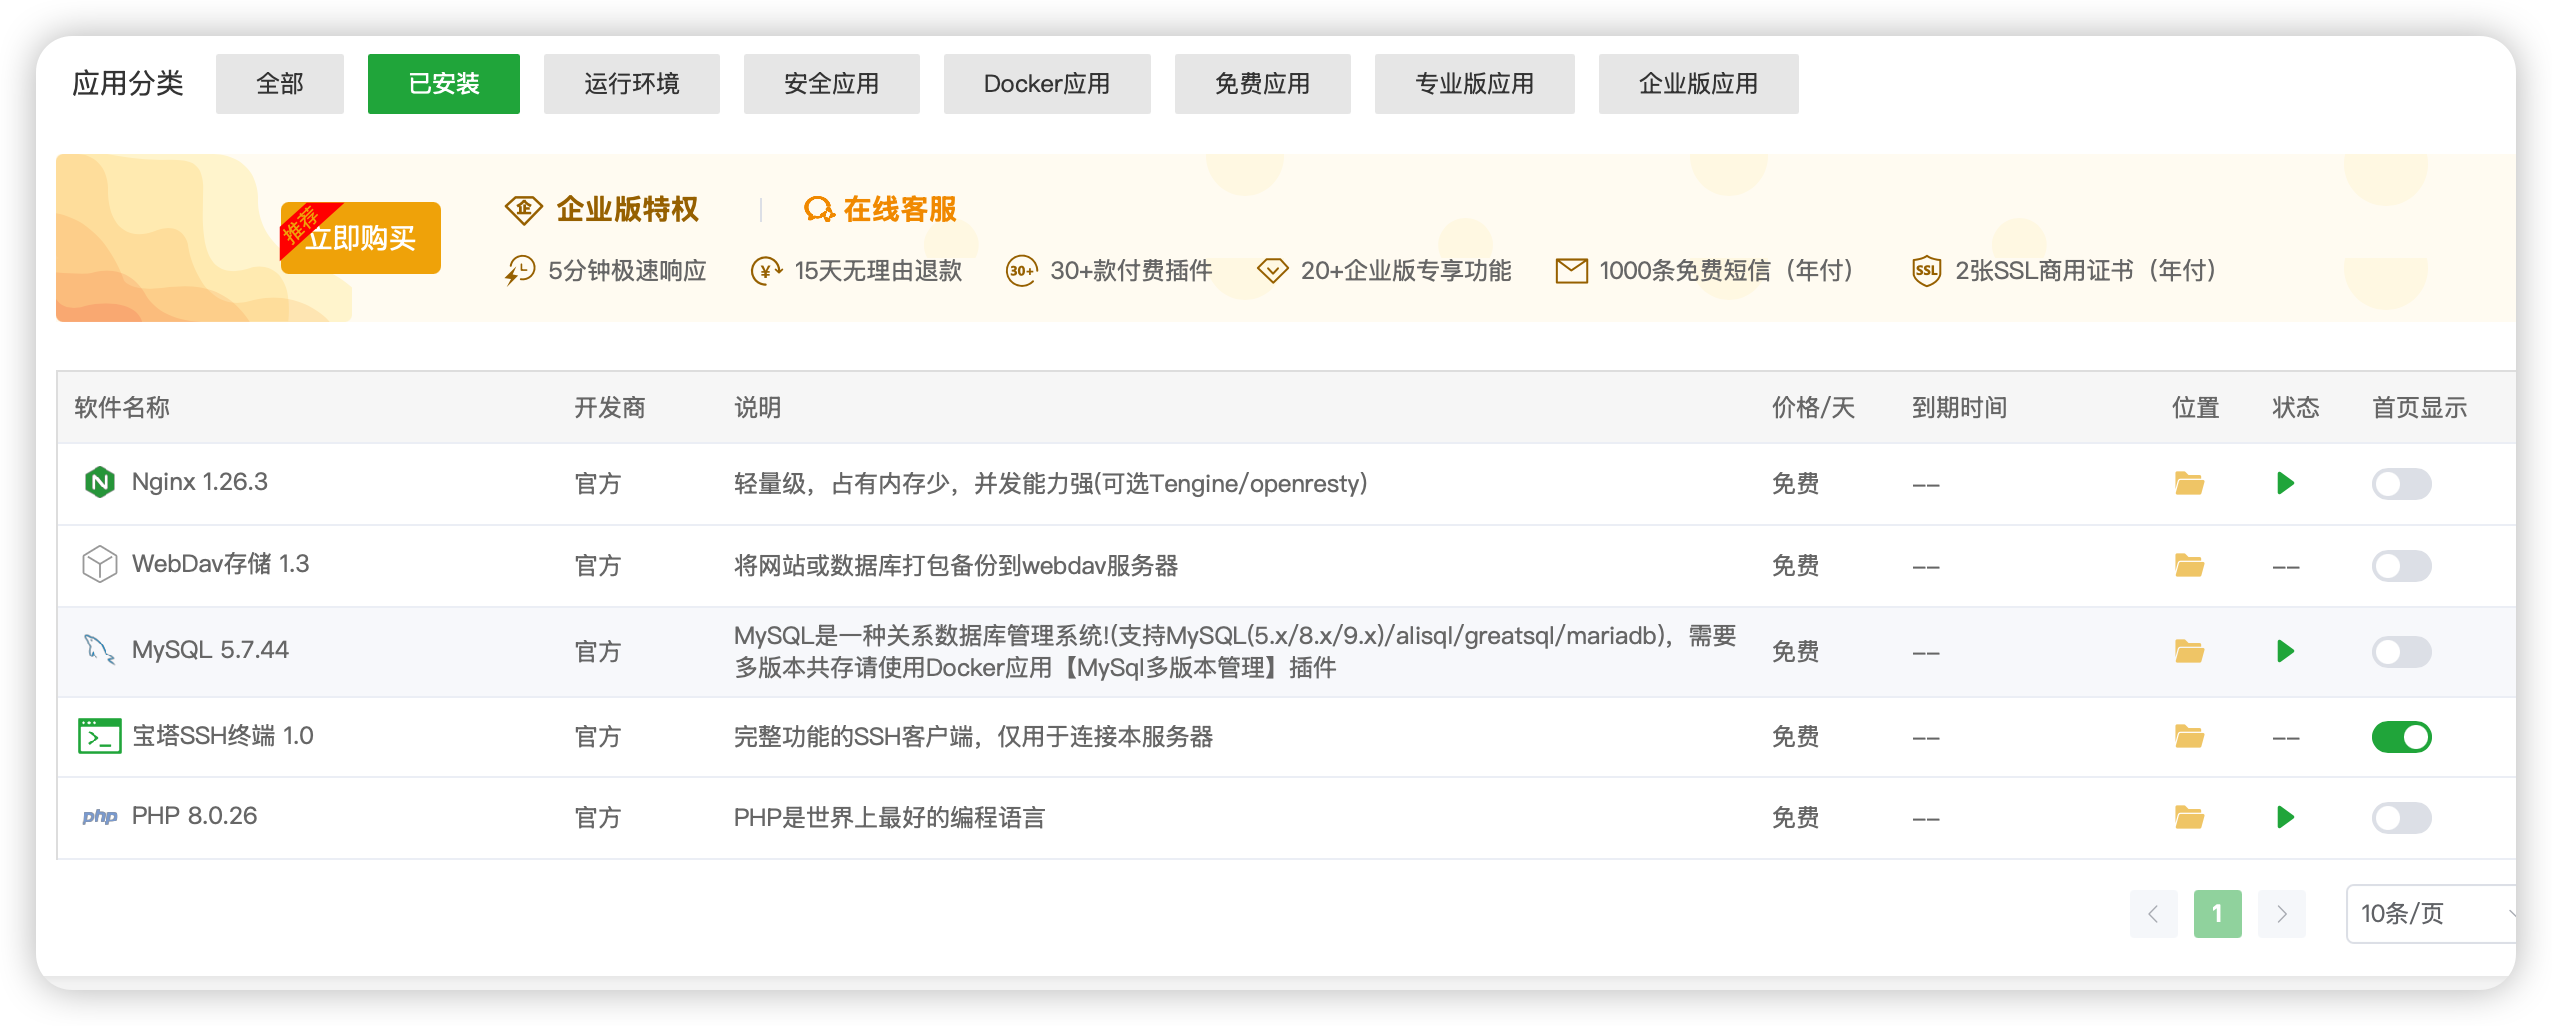This screenshot has height=1026, width=2552.
Task: Open the 在线客服 link
Action: tap(900, 209)
